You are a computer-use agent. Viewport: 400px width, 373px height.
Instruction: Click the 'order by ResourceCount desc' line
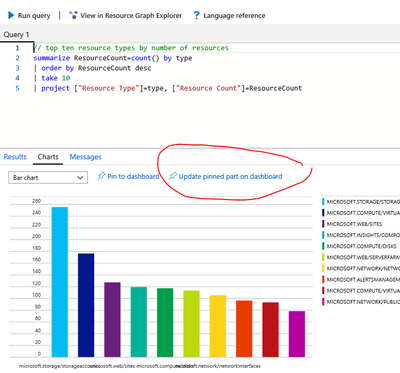click(x=93, y=68)
